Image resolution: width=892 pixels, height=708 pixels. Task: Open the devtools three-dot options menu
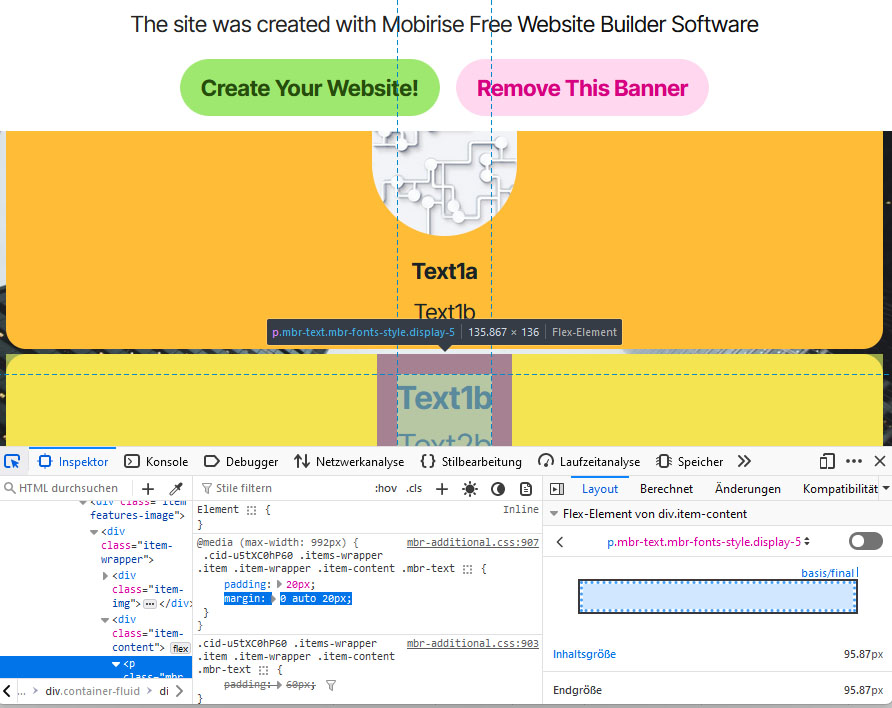(854, 461)
